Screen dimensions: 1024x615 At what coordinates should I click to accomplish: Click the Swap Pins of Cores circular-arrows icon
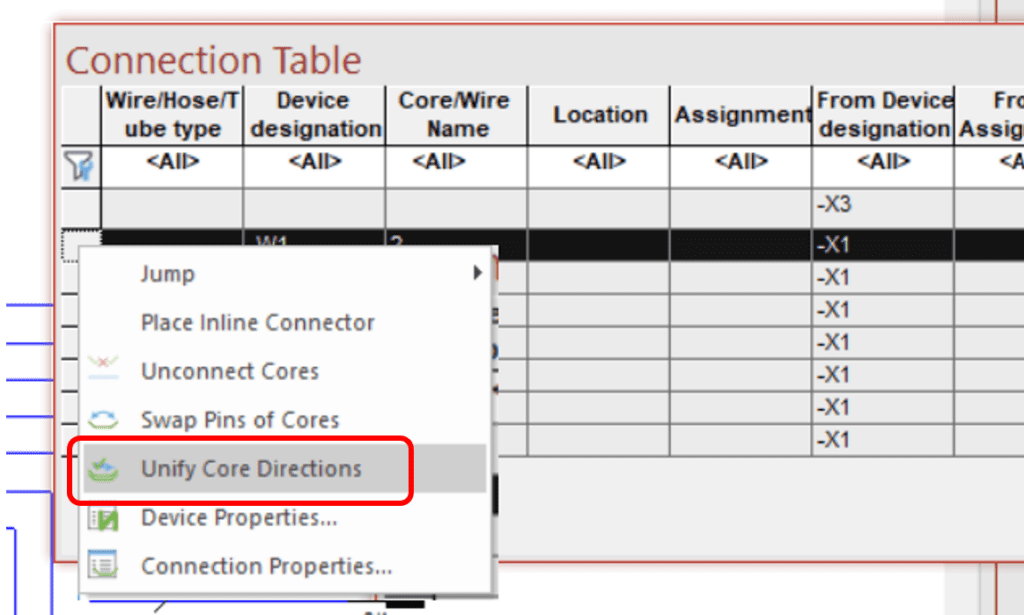105,419
